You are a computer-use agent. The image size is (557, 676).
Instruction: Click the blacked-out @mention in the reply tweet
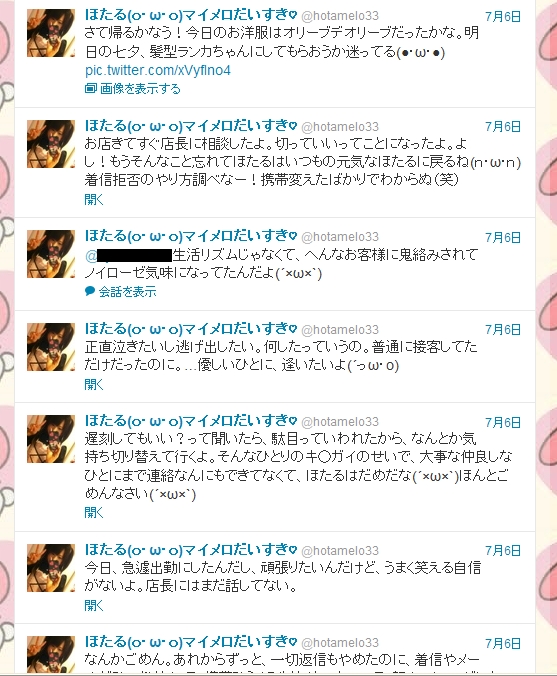[129, 255]
